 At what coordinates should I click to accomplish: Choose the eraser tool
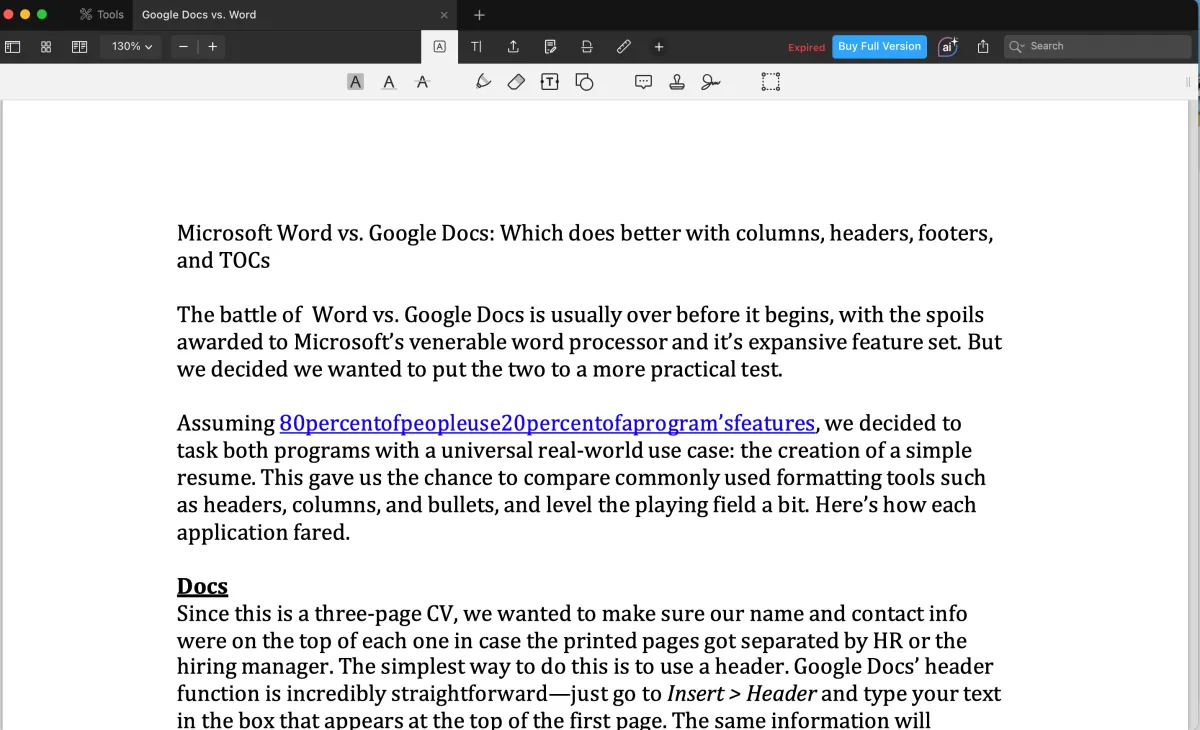516,82
